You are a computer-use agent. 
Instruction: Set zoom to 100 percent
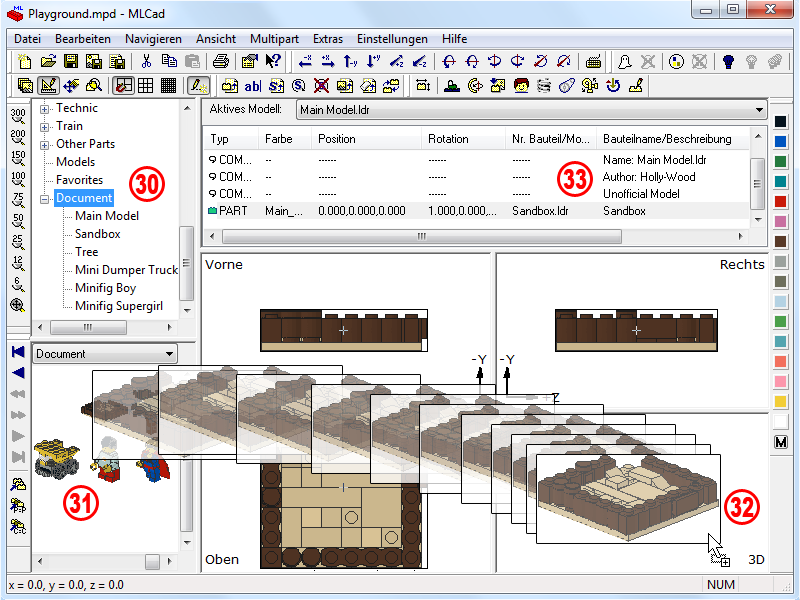[x=18, y=179]
